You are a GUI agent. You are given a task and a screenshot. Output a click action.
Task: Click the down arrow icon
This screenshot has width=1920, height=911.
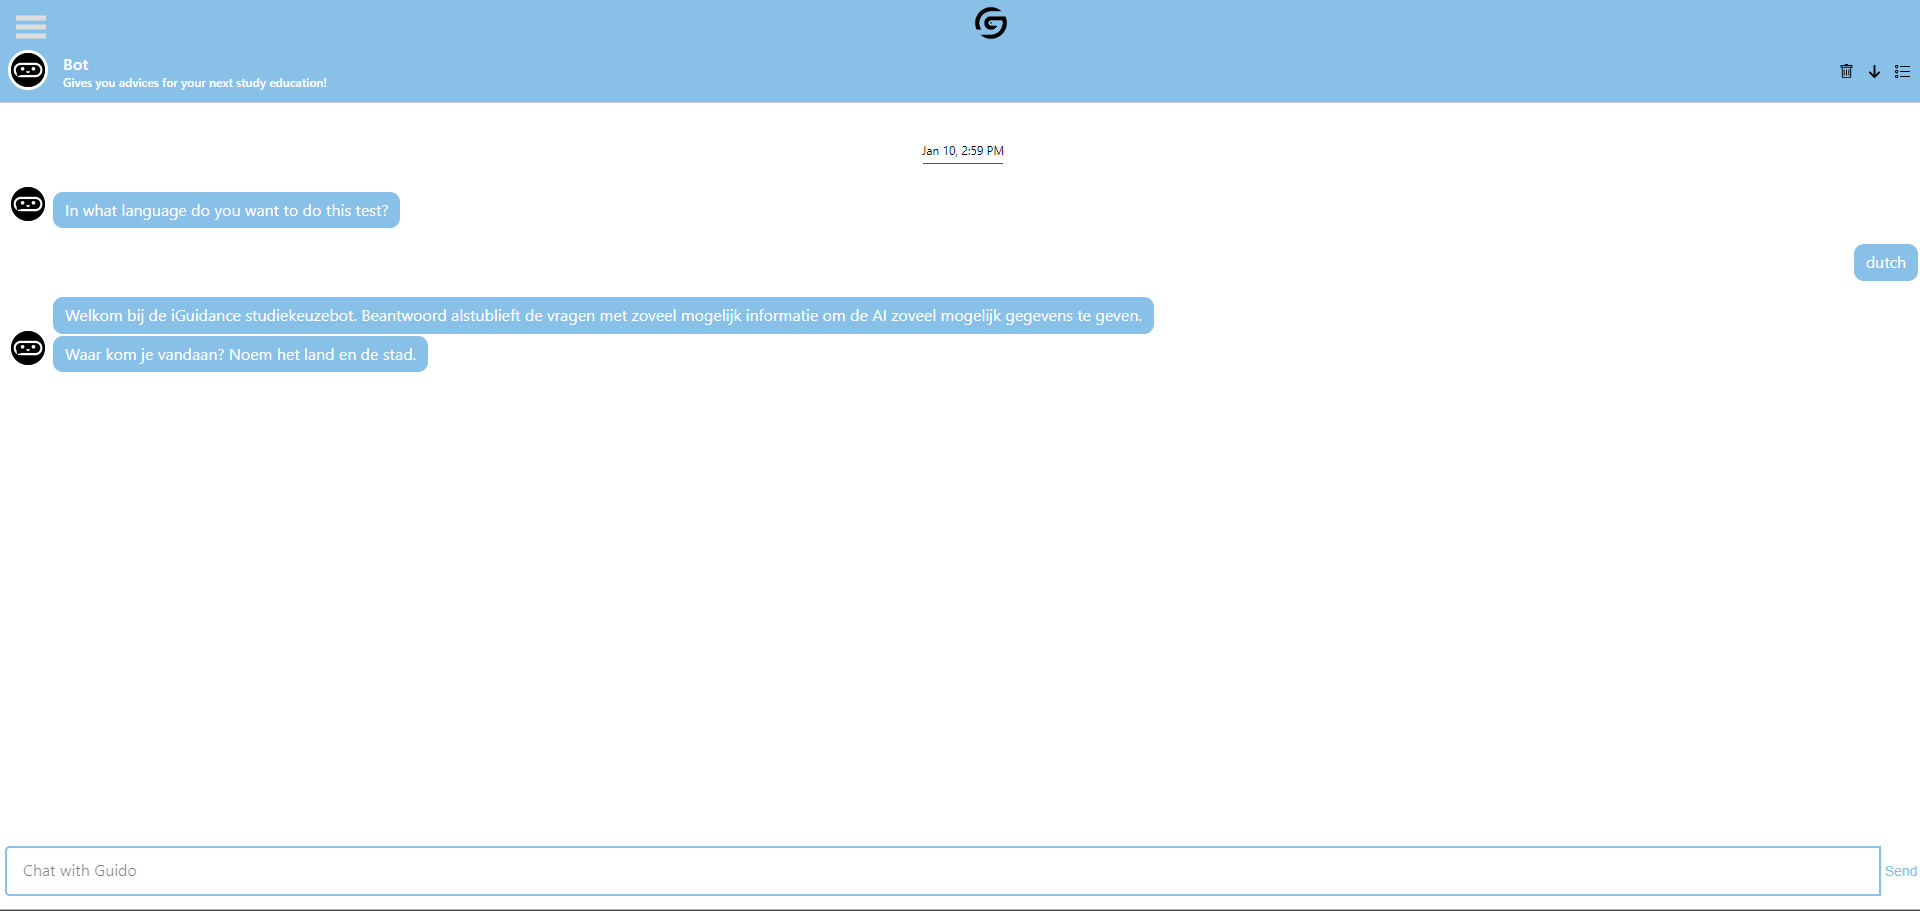coord(1874,71)
